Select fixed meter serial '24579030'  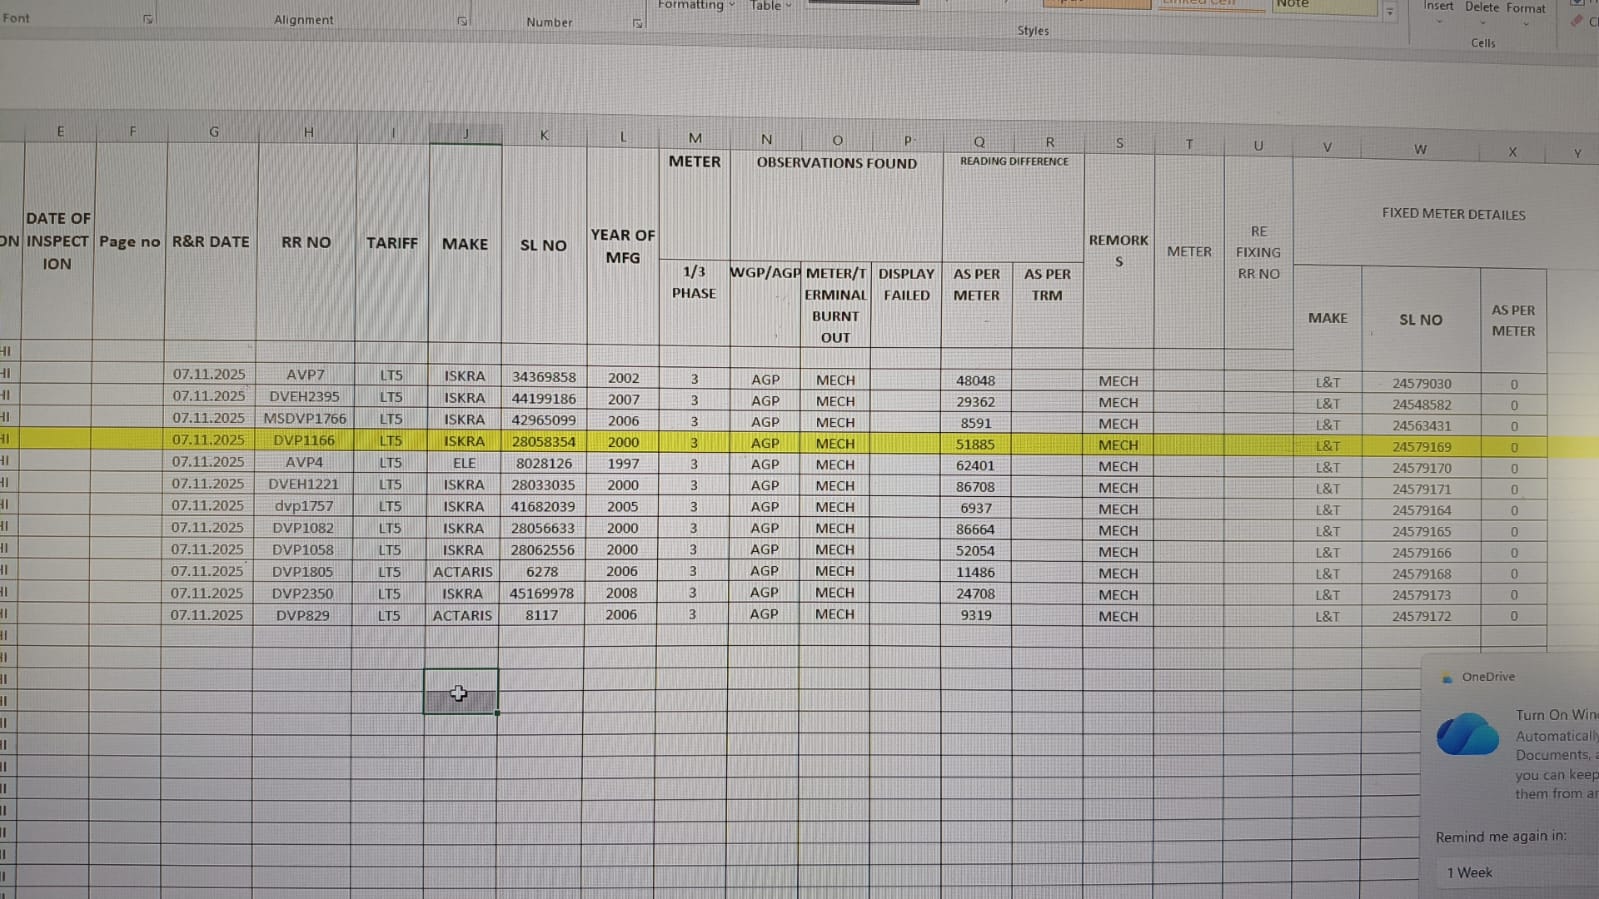[x=1421, y=384]
